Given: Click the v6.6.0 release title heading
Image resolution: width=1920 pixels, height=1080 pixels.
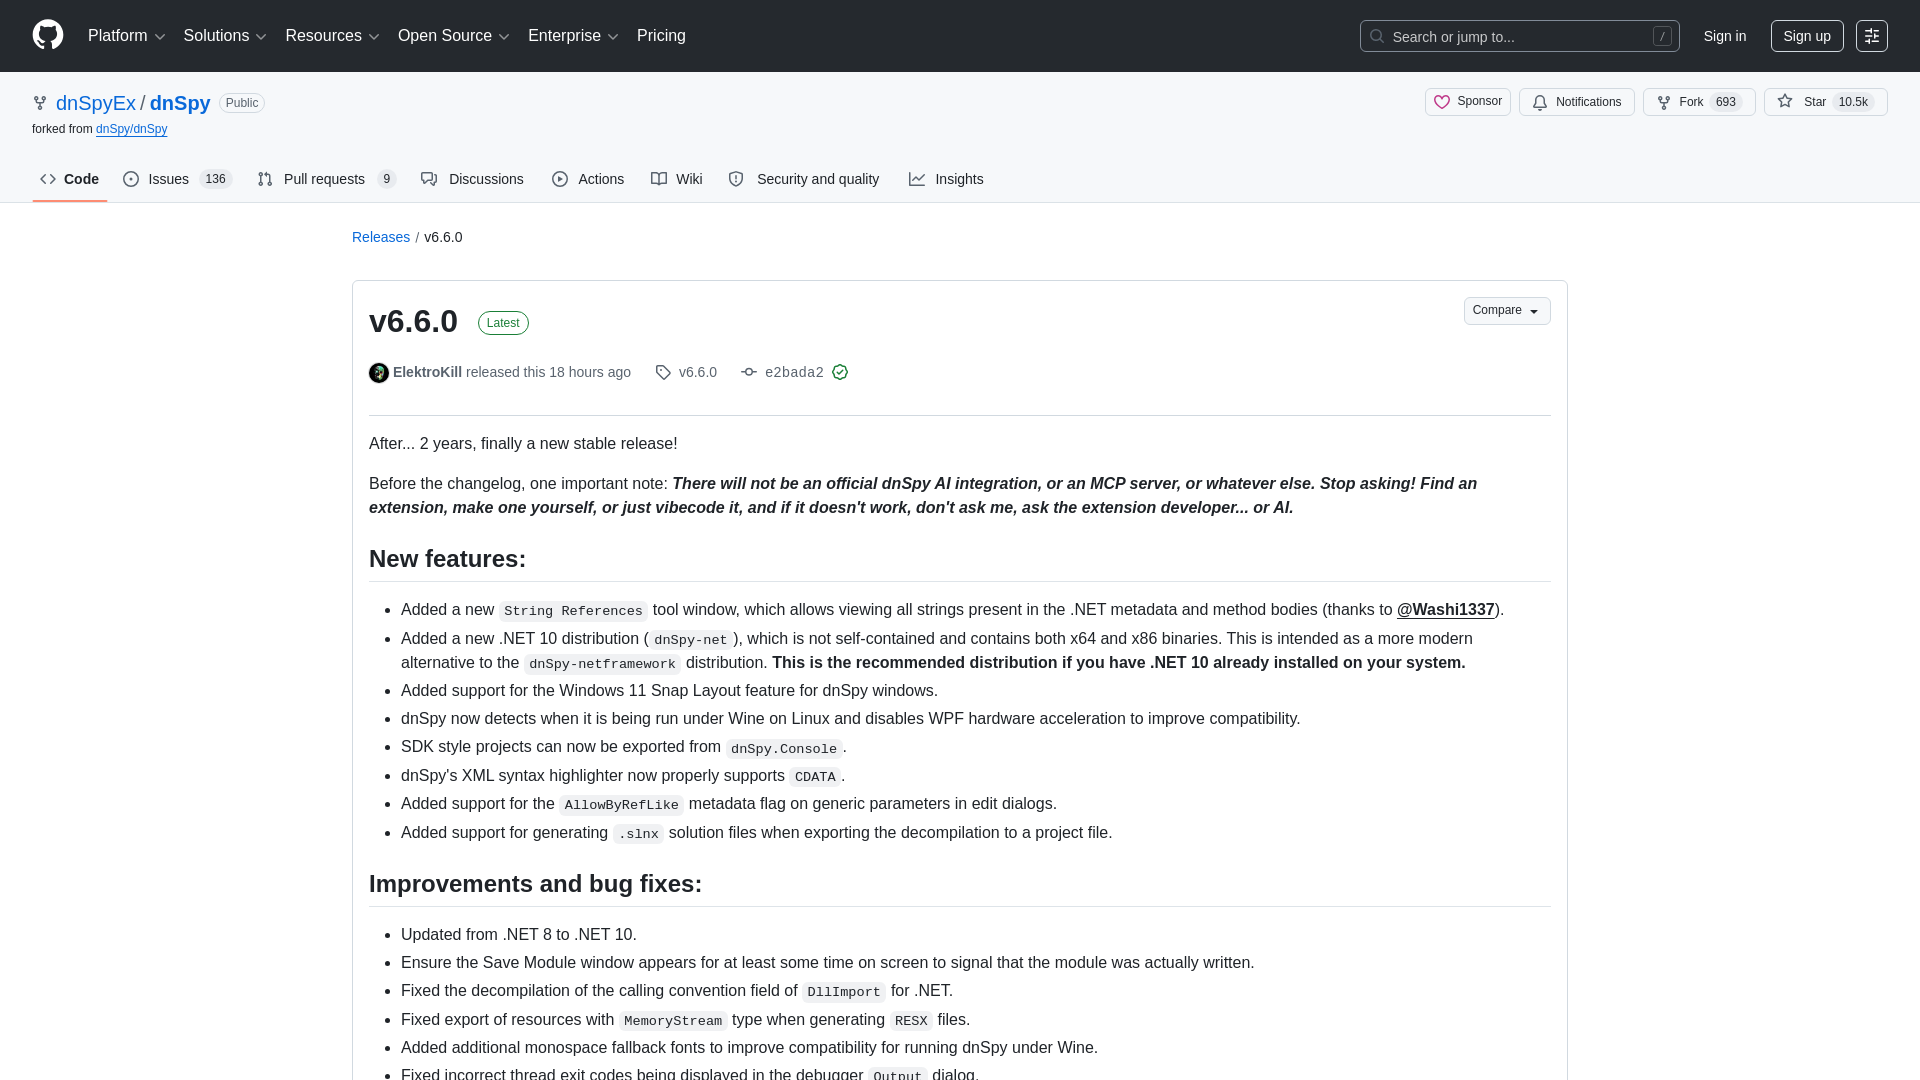Looking at the screenshot, I should 413,322.
